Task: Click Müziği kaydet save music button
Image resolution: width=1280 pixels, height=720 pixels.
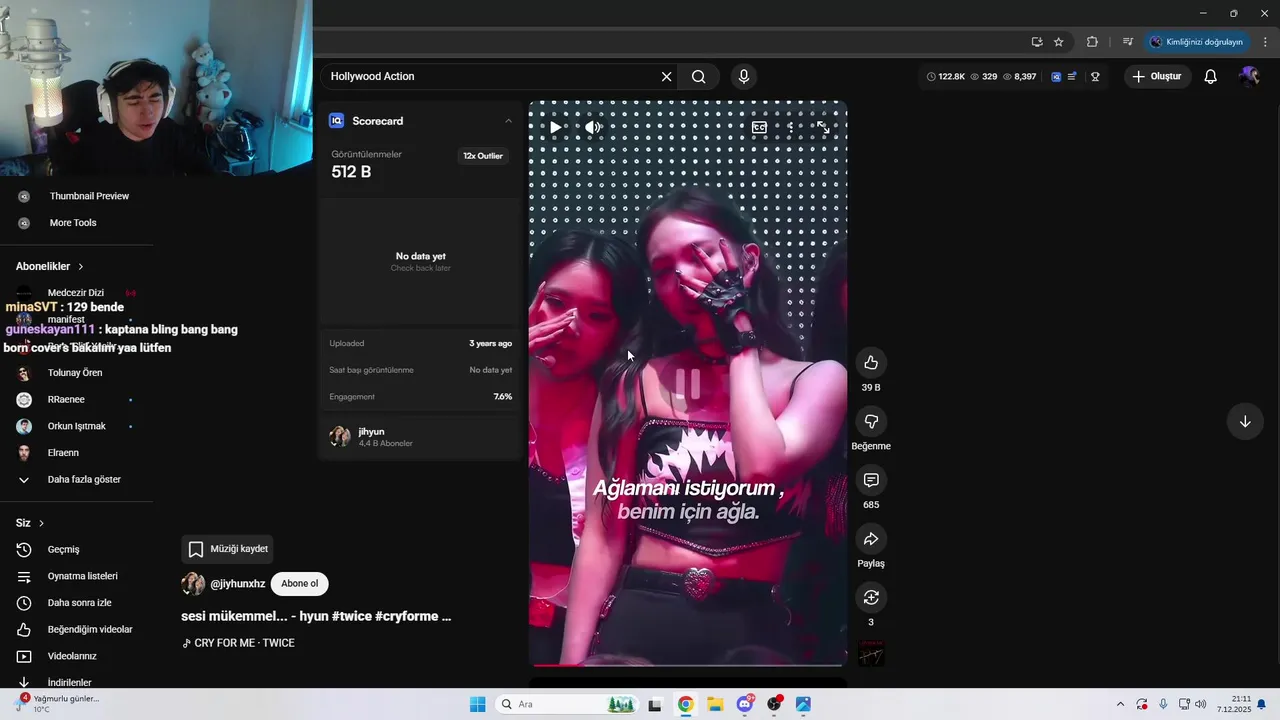Action: [227, 549]
